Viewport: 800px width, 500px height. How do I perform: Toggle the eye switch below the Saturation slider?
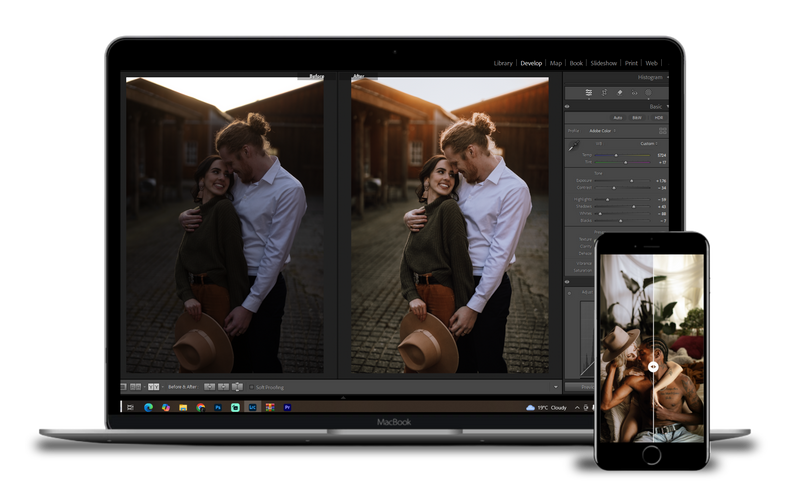(567, 282)
